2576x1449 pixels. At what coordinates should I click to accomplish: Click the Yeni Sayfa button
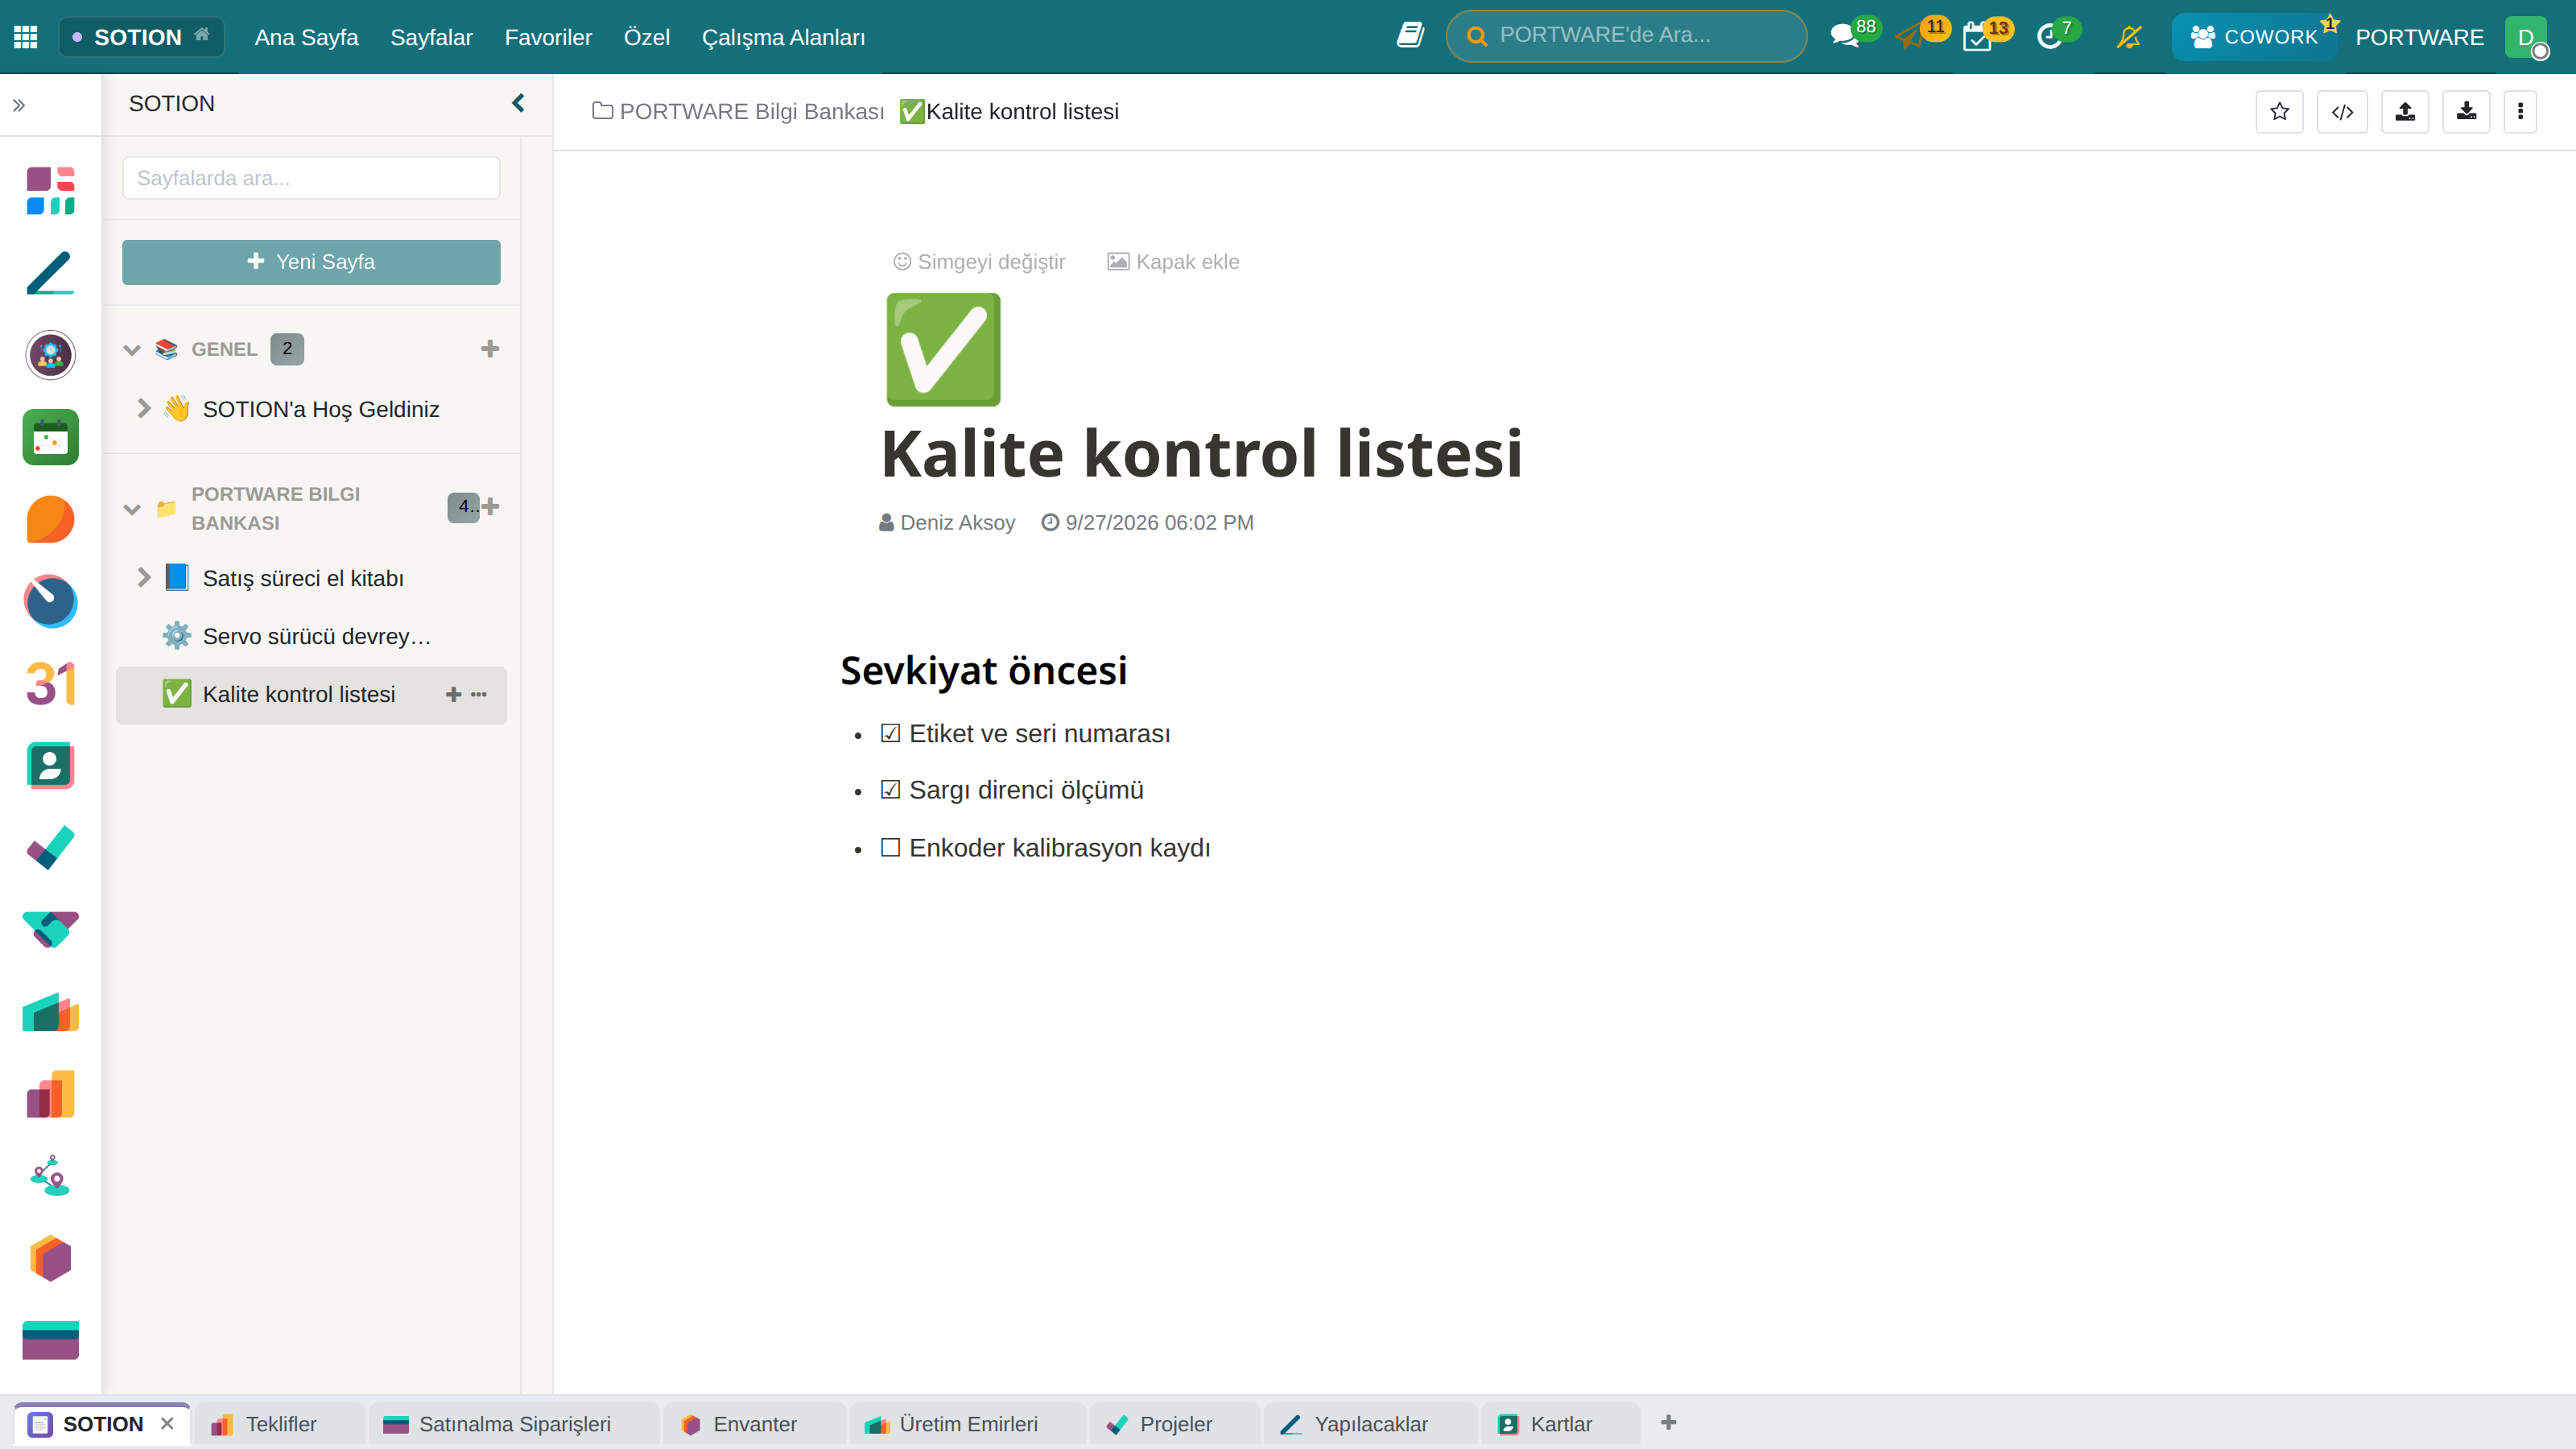[x=311, y=262]
